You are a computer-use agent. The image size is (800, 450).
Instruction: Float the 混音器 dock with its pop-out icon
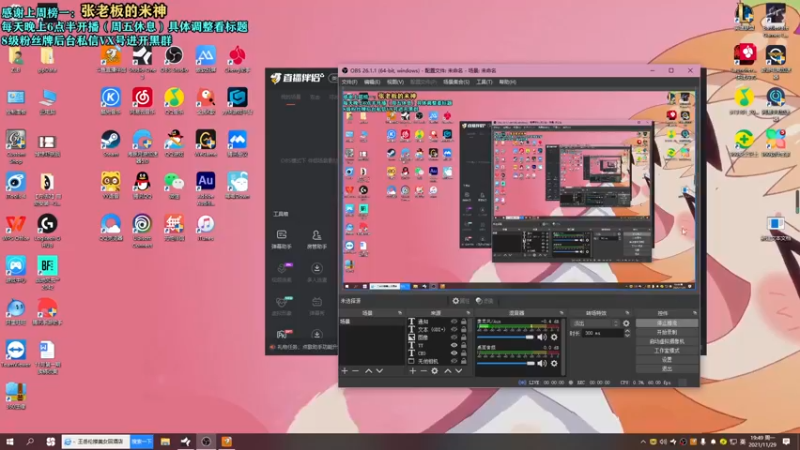[561, 313]
